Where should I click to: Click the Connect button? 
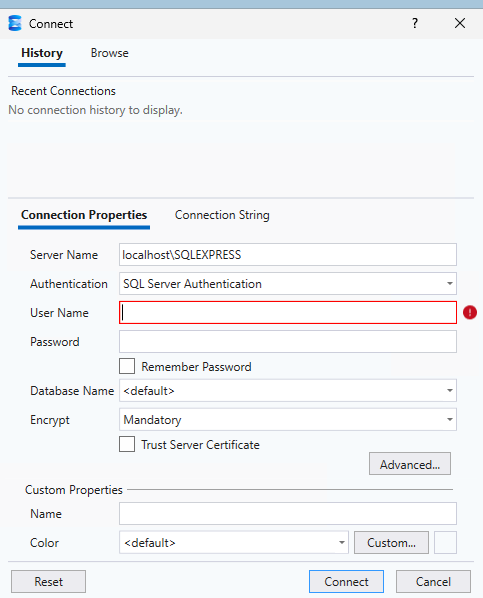point(346,582)
